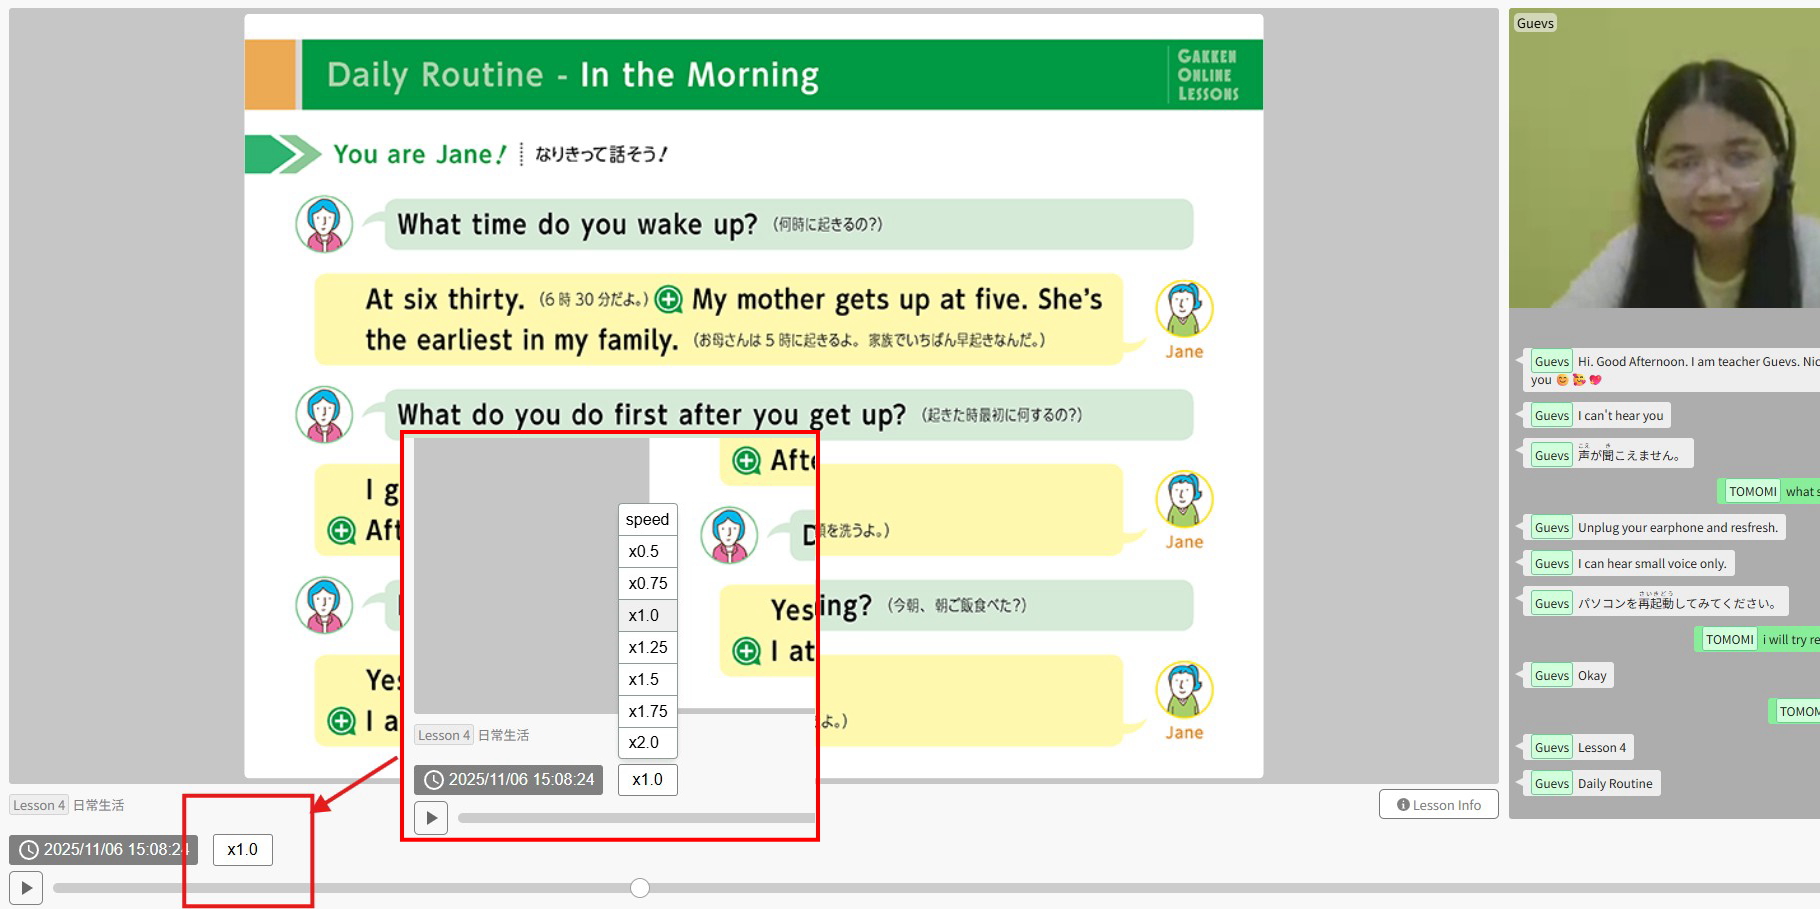The height and width of the screenshot is (909, 1820).
Task: Open the Lesson Info button
Action: 1438,805
